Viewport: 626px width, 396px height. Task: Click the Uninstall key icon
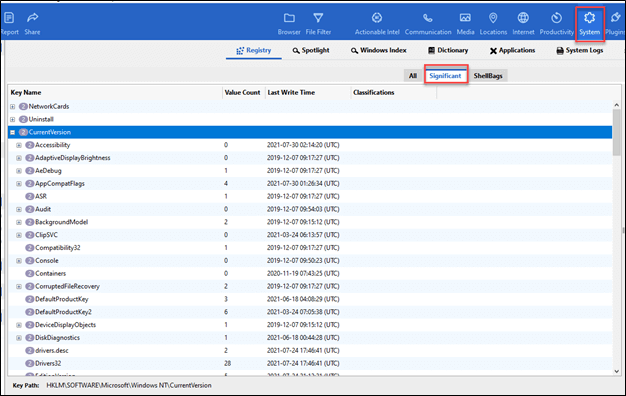23,119
